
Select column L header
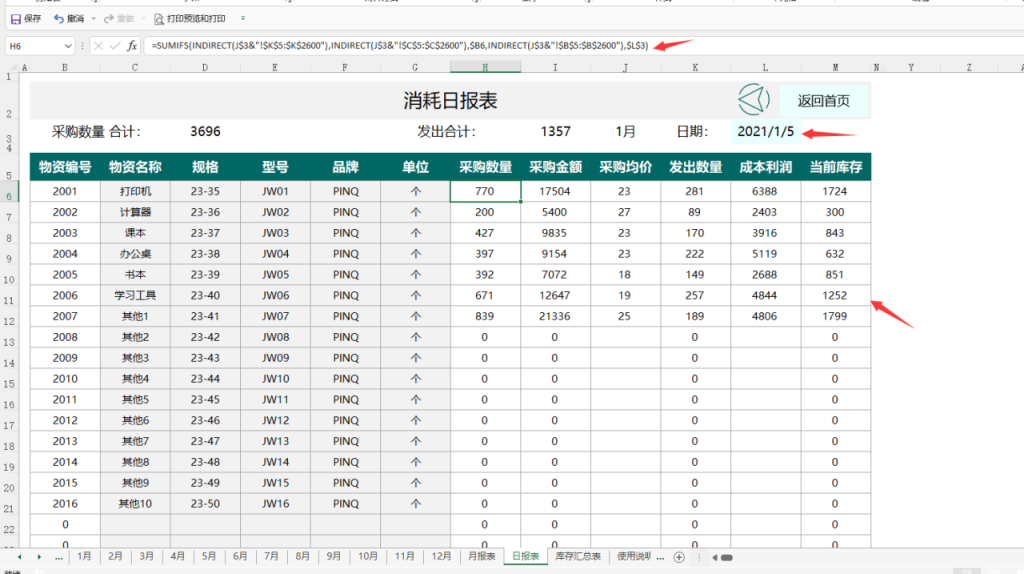coord(765,67)
